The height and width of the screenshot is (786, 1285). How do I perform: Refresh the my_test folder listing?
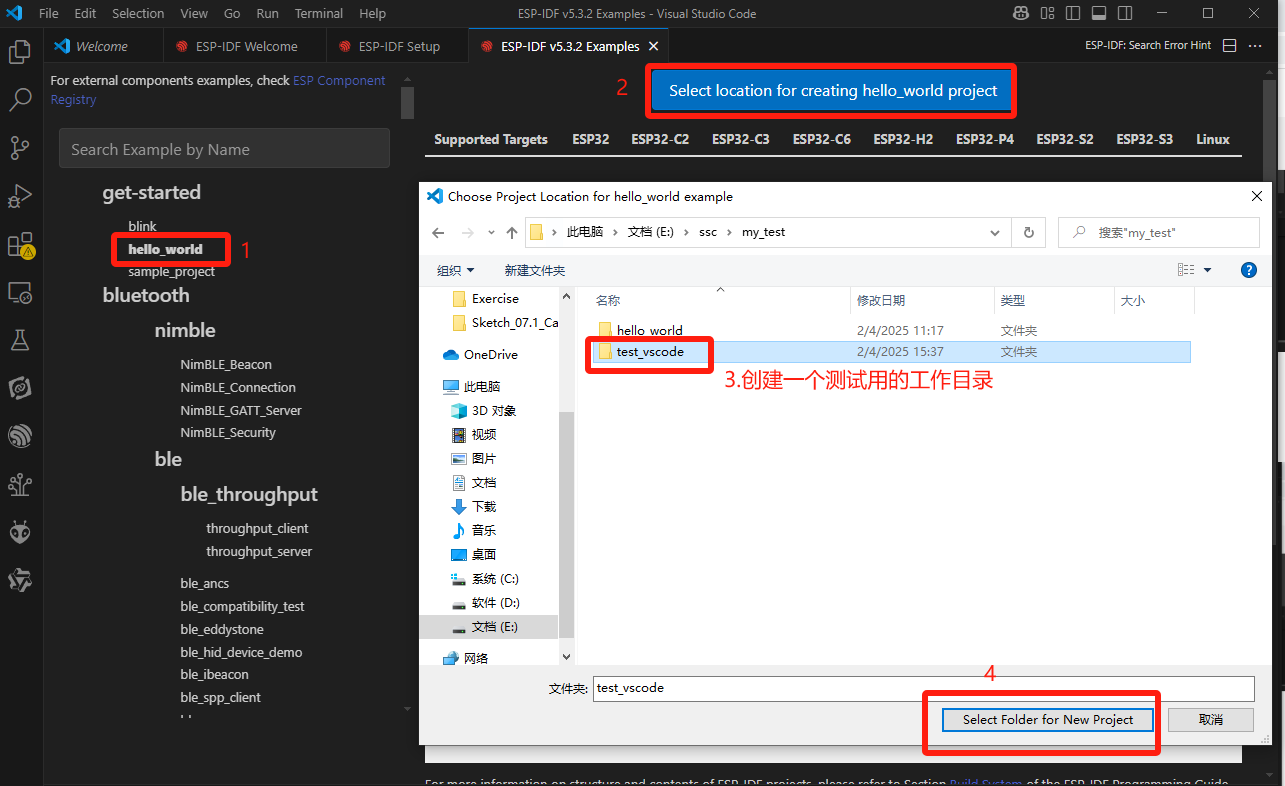pyautogui.click(x=1028, y=232)
